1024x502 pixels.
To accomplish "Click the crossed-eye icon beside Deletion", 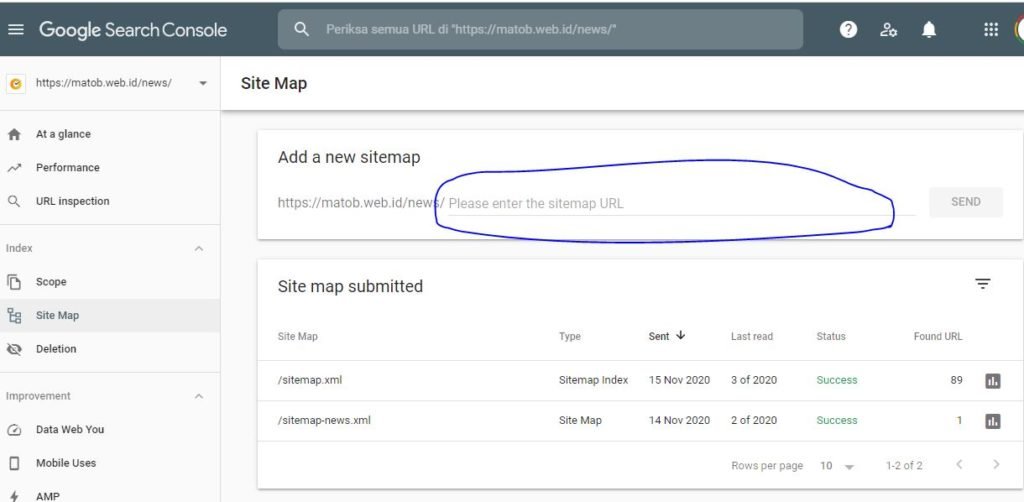I will (14, 349).
